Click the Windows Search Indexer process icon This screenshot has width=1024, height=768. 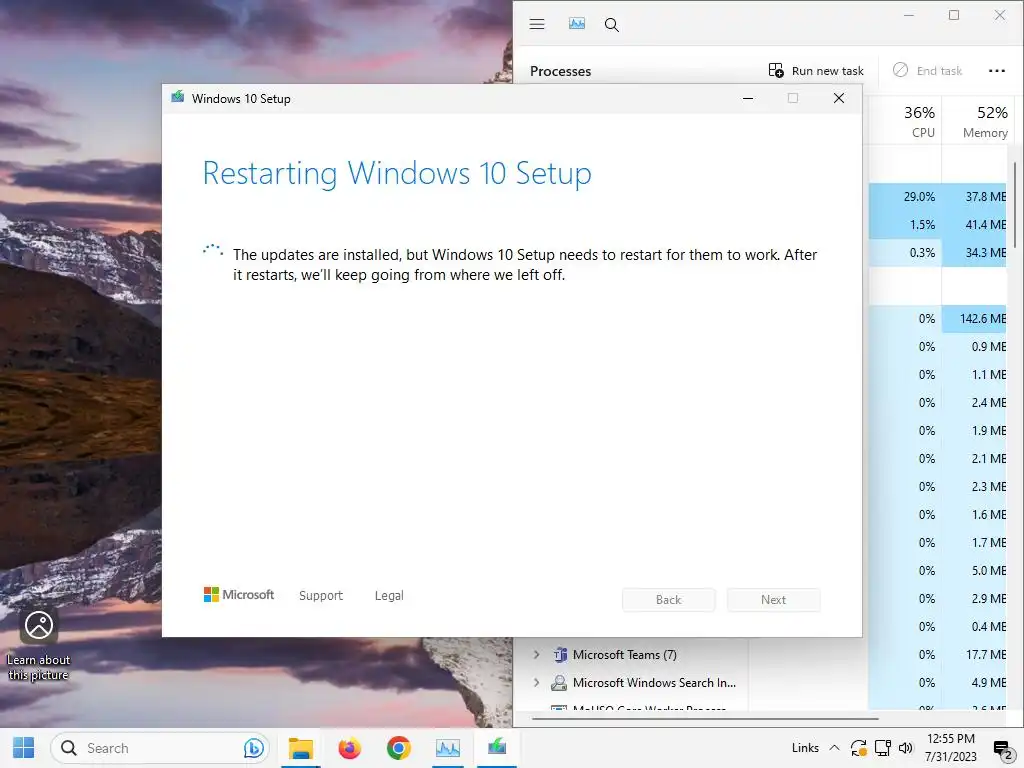pos(559,682)
